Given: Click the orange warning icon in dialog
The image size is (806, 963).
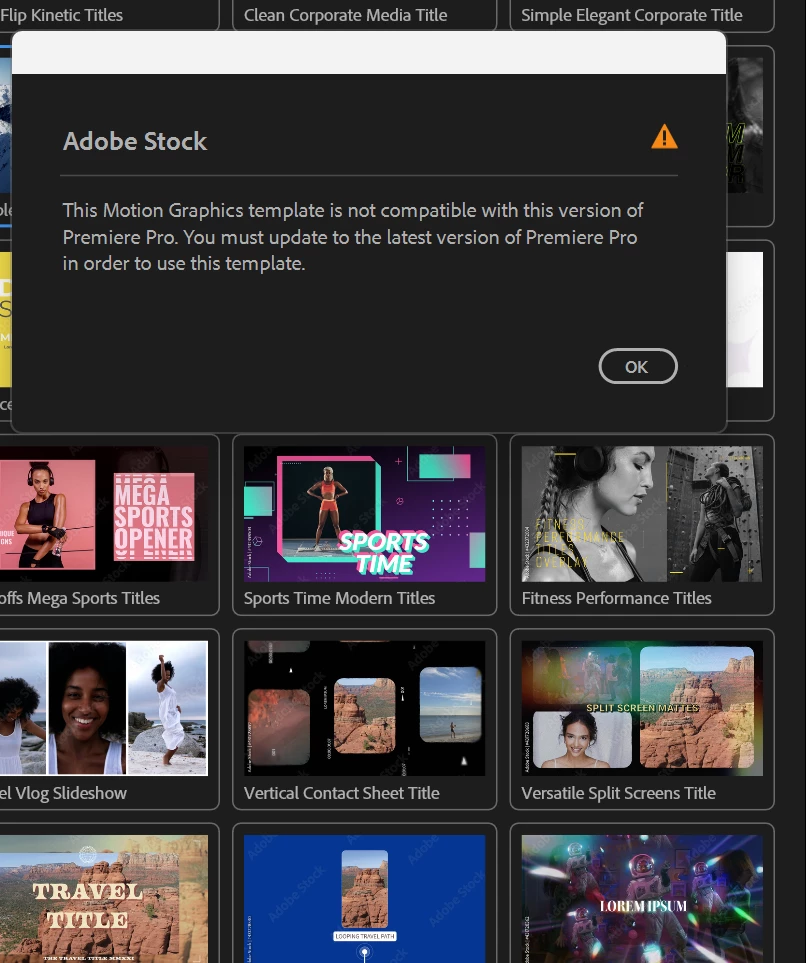Looking at the screenshot, I should [x=664, y=137].
